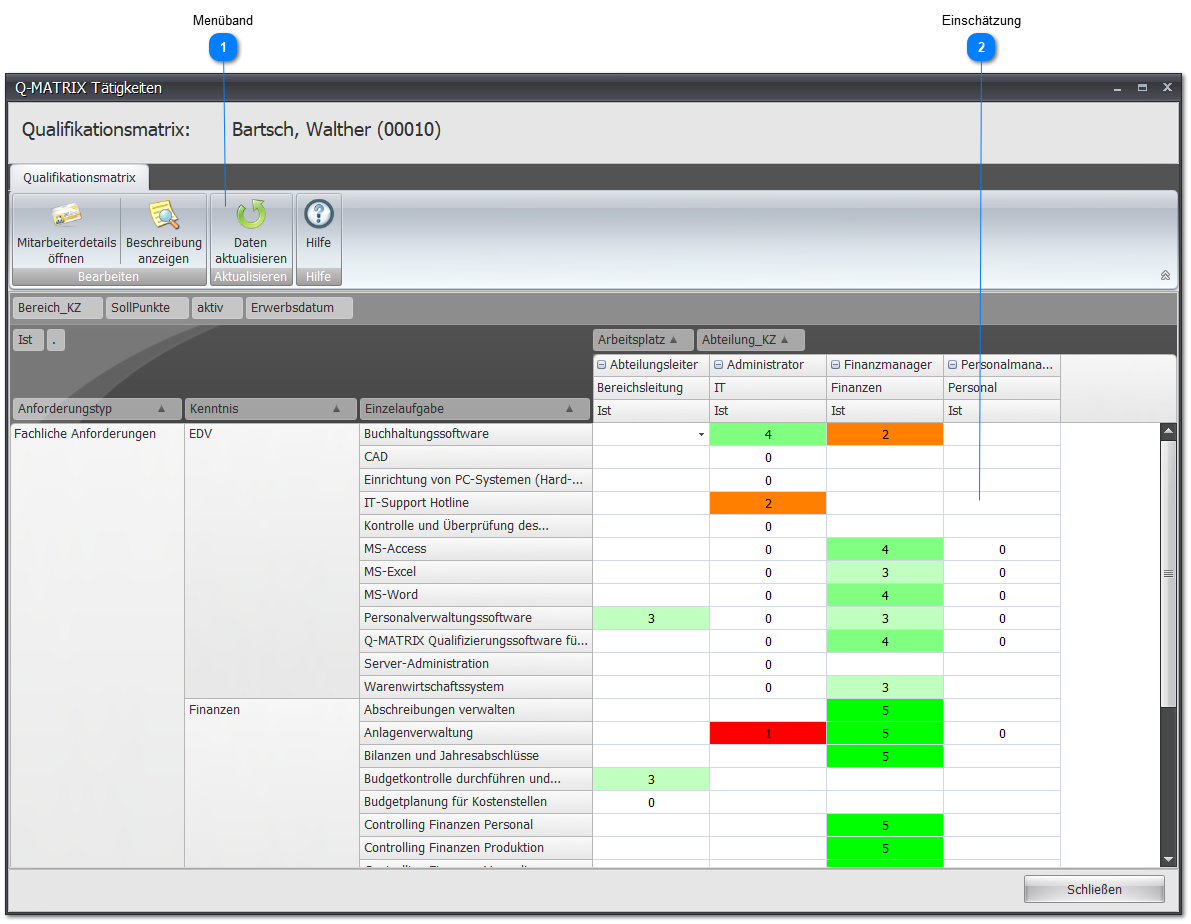This screenshot has width=1191, height=924.
Task: Select the Personalverwaltungssoftware row
Action: point(475,618)
